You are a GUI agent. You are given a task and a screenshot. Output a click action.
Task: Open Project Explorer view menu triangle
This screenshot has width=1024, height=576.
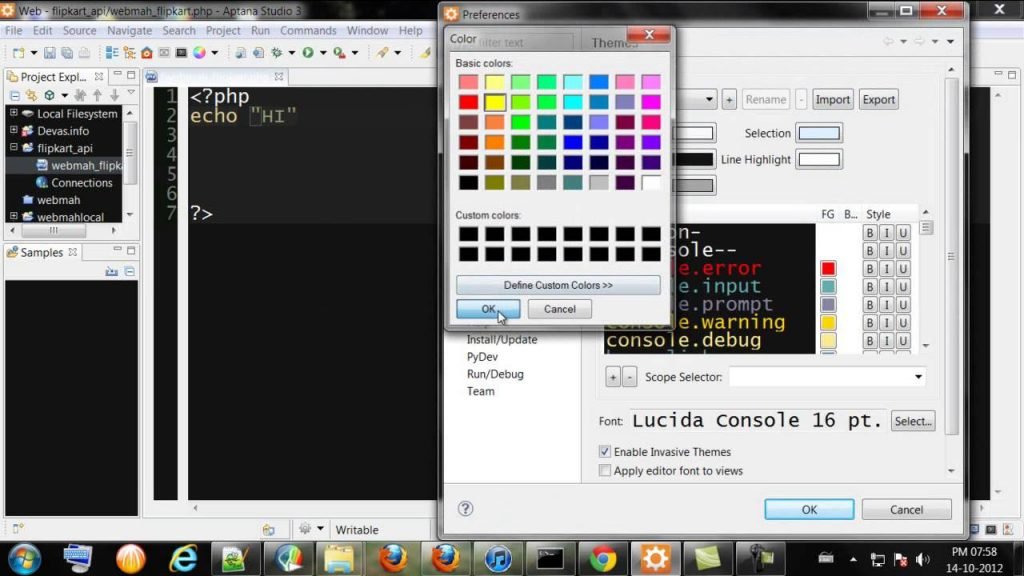(131, 93)
